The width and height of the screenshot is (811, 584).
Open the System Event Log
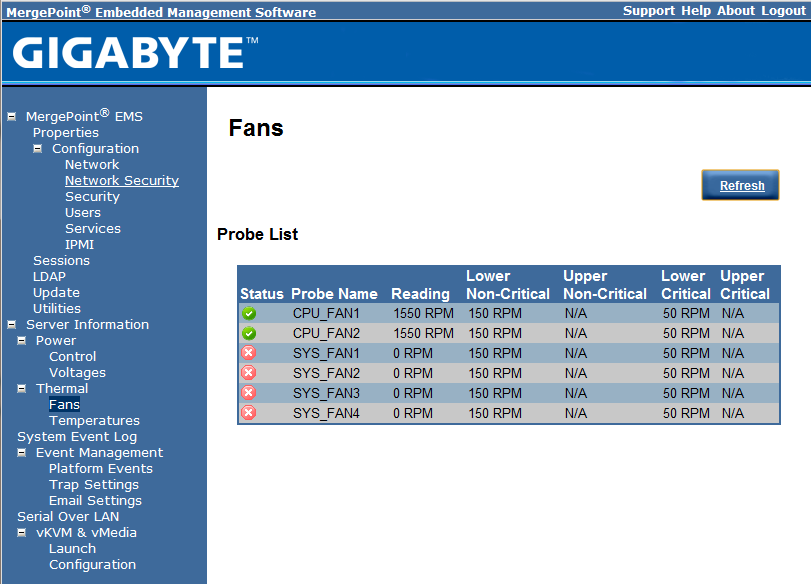pyautogui.click(x=77, y=437)
